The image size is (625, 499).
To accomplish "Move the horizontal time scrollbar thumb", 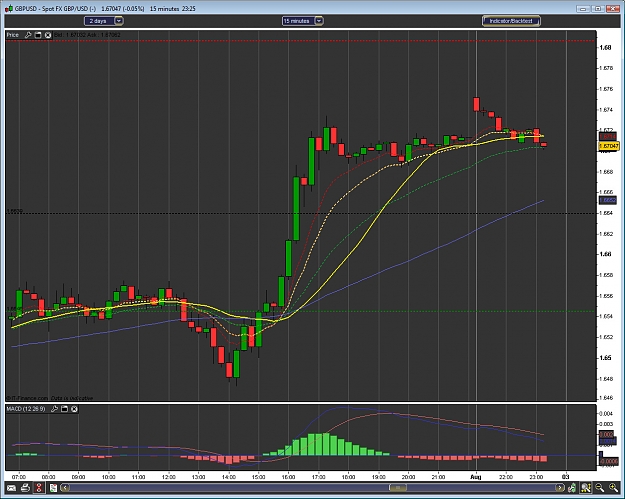I will tap(398, 487).
